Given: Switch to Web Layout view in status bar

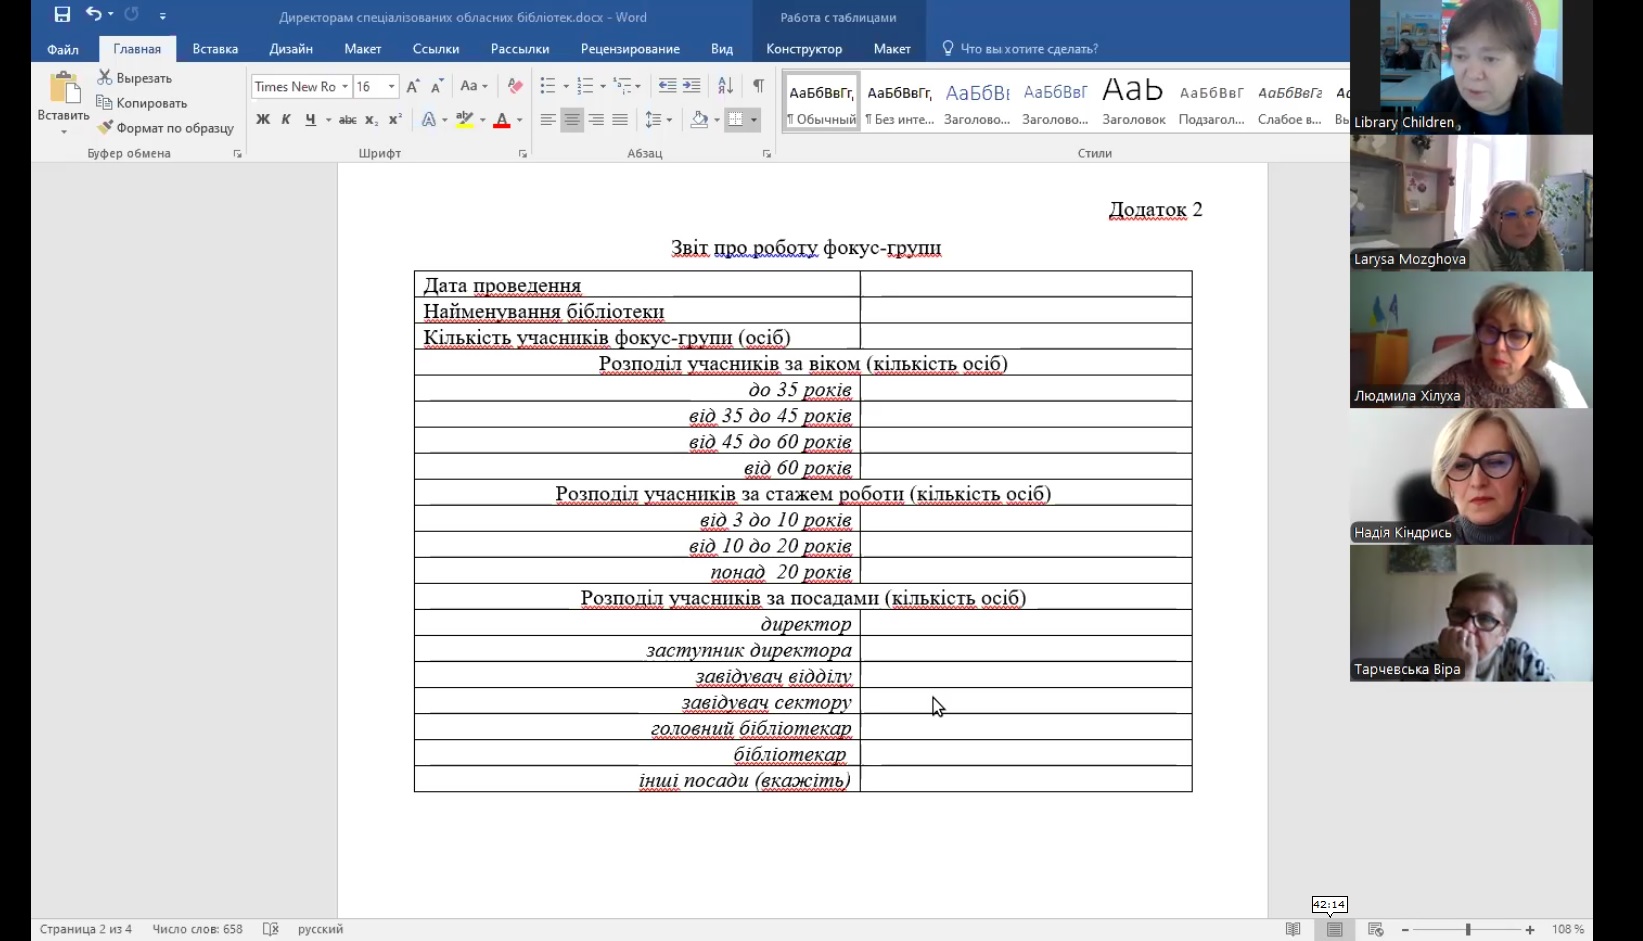Looking at the screenshot, I should pos(1376,929).
